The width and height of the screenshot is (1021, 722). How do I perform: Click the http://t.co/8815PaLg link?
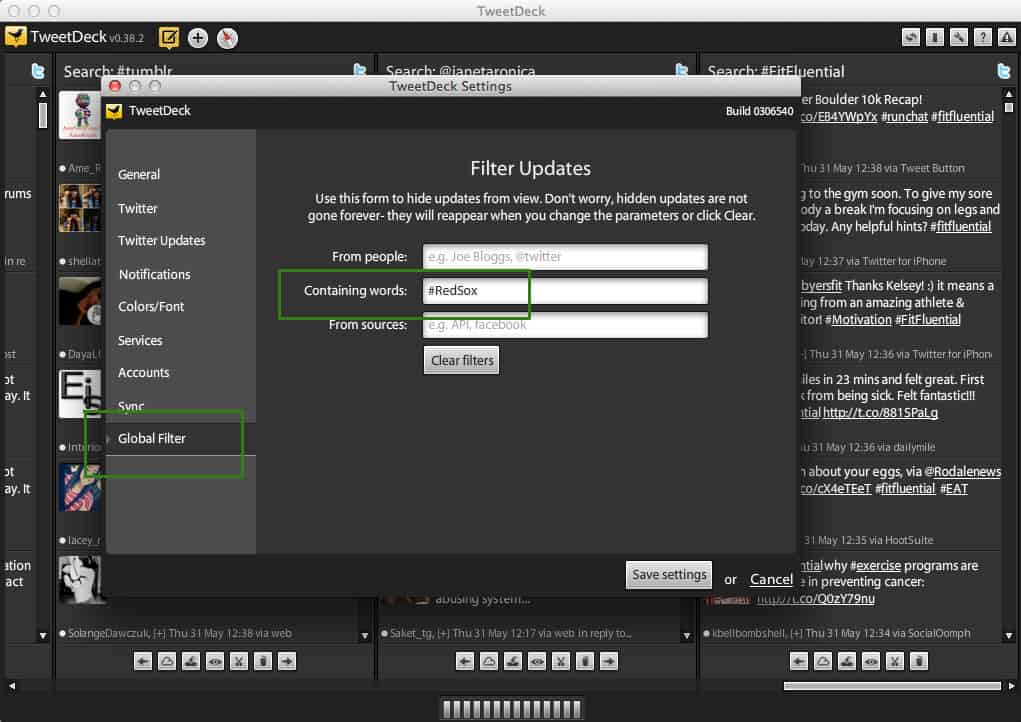(880, 413)
